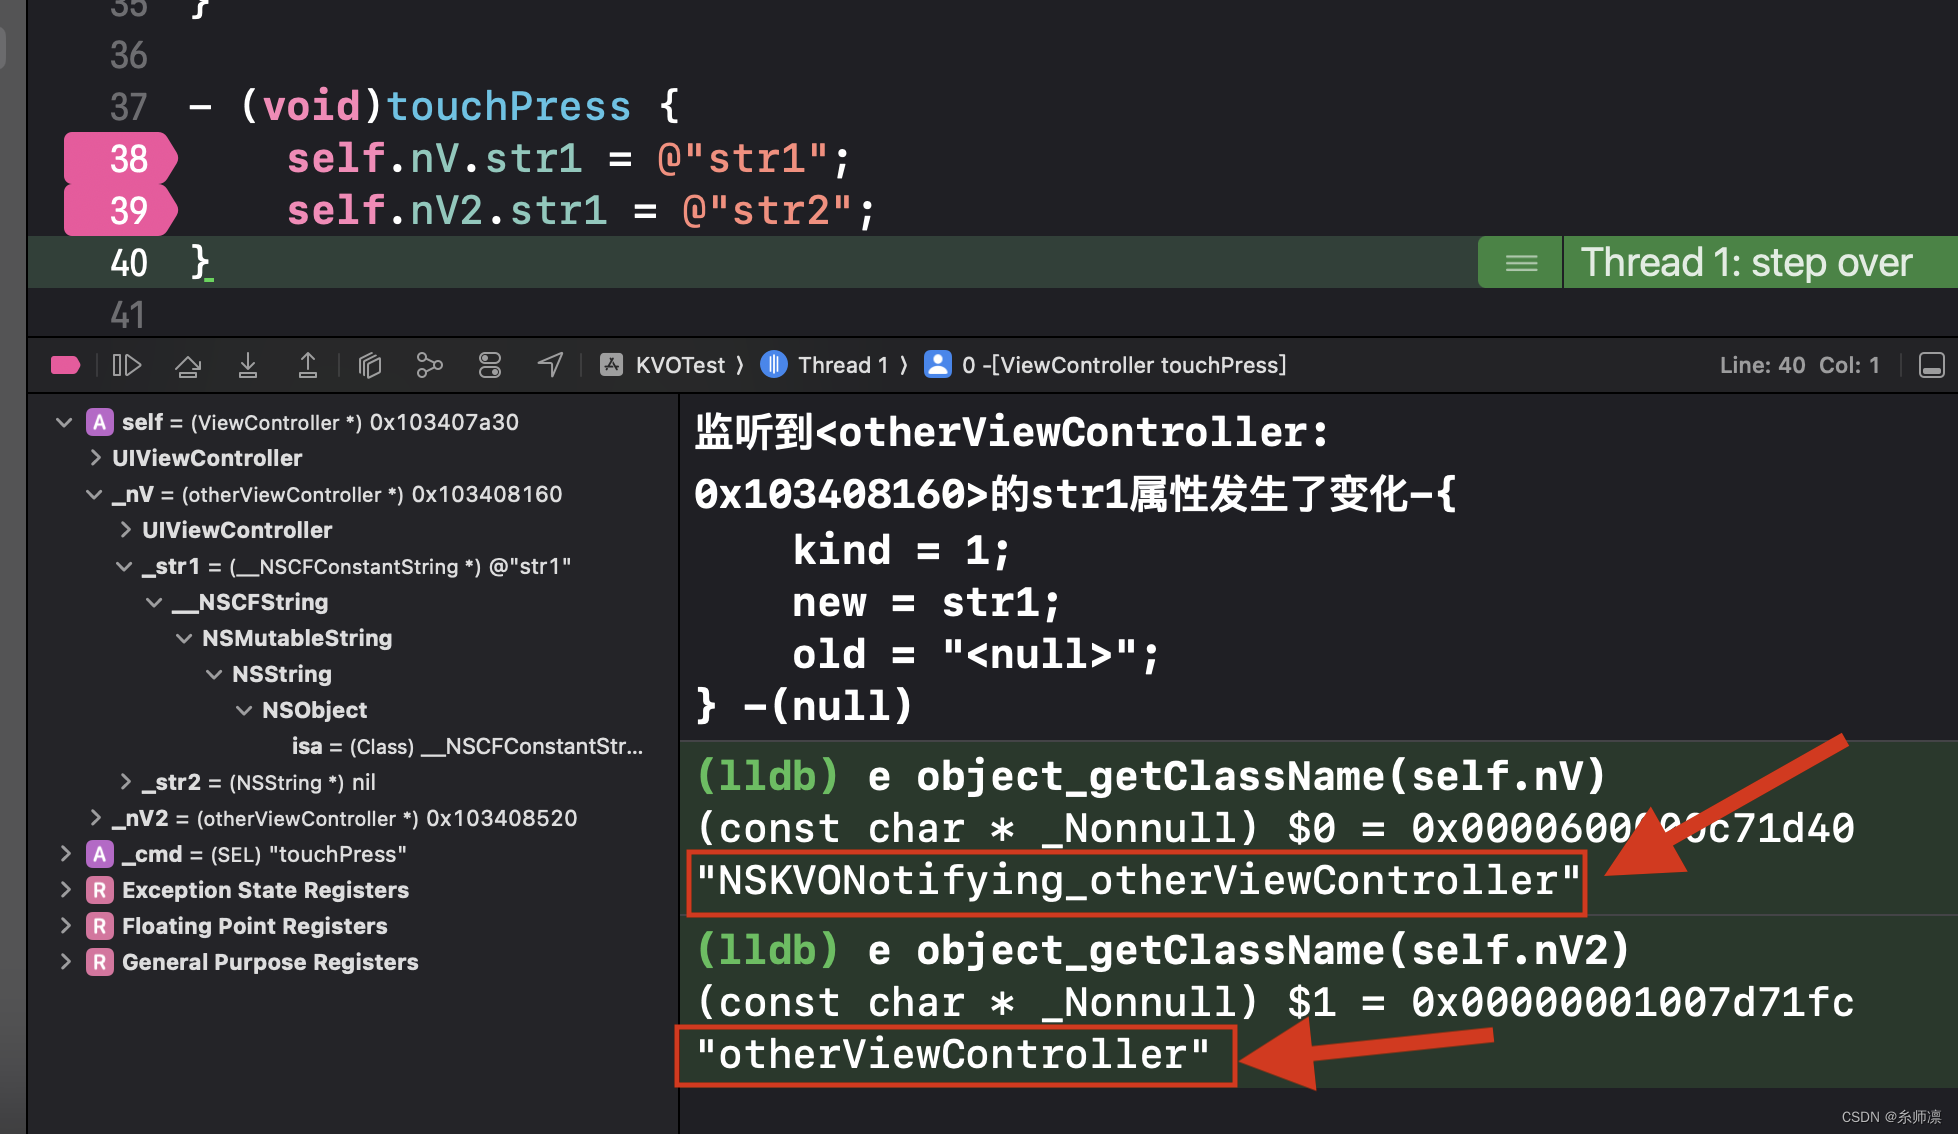The image size is (1958, 1134).
Task: Click line number 40 gutter
Action: click(x=129, y=263)
